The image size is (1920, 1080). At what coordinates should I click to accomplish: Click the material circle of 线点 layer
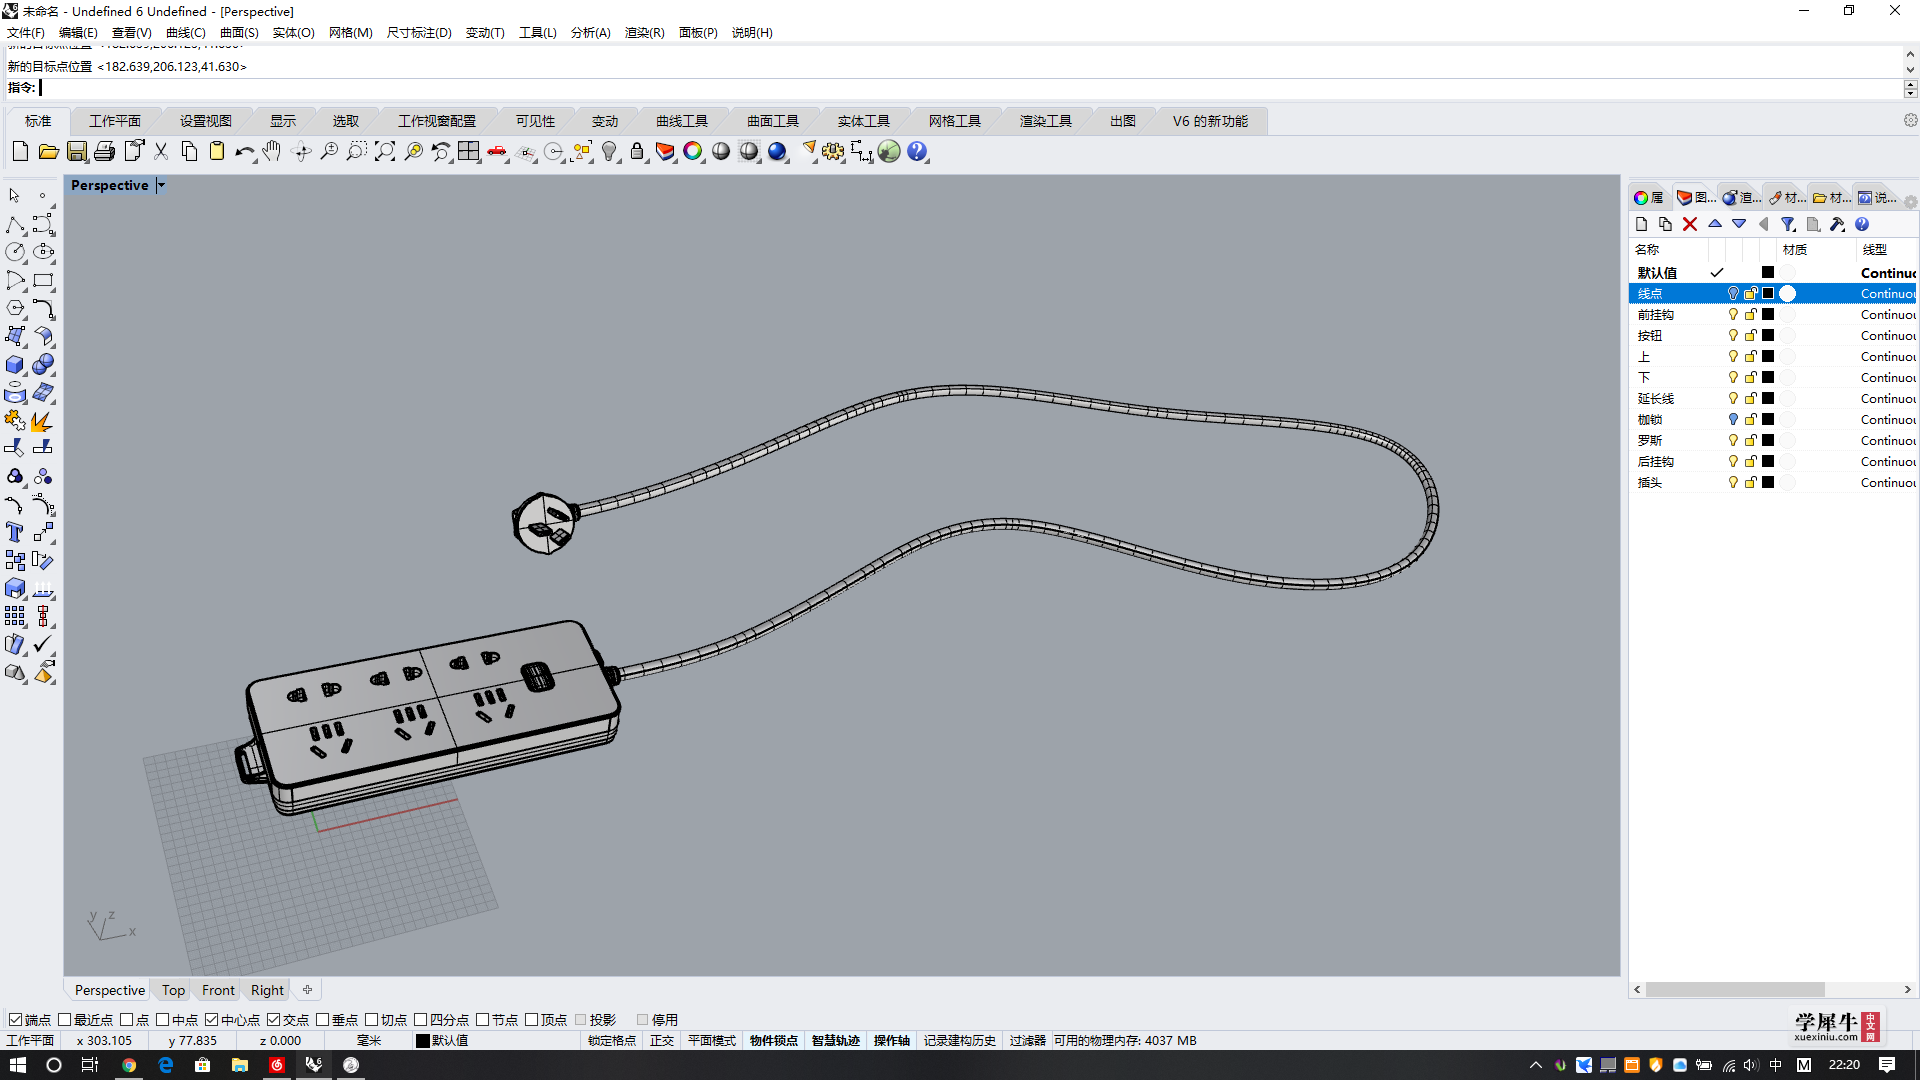pyautogui.click(x=1788, y=293)
